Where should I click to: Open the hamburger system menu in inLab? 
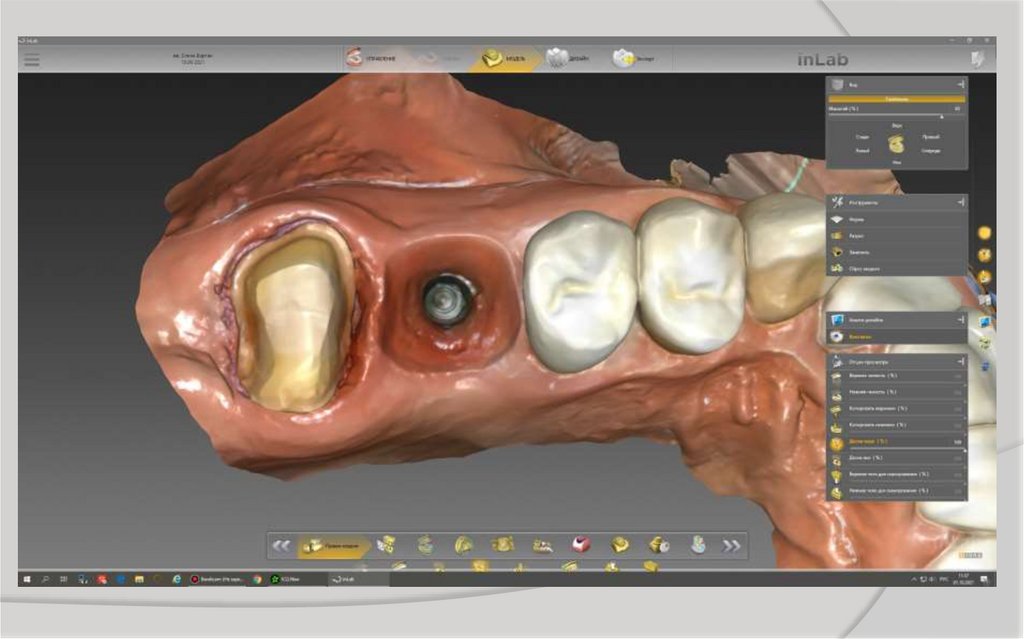click(x=31, y=59)
